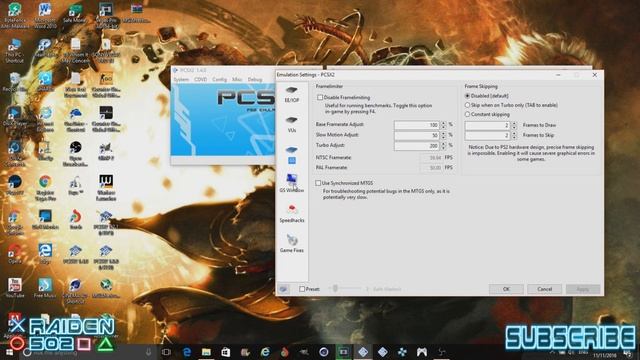Click Slow Motion Adjust spinner arrows
The height and width of the screenshot is (360, 640).
[443, 135]
